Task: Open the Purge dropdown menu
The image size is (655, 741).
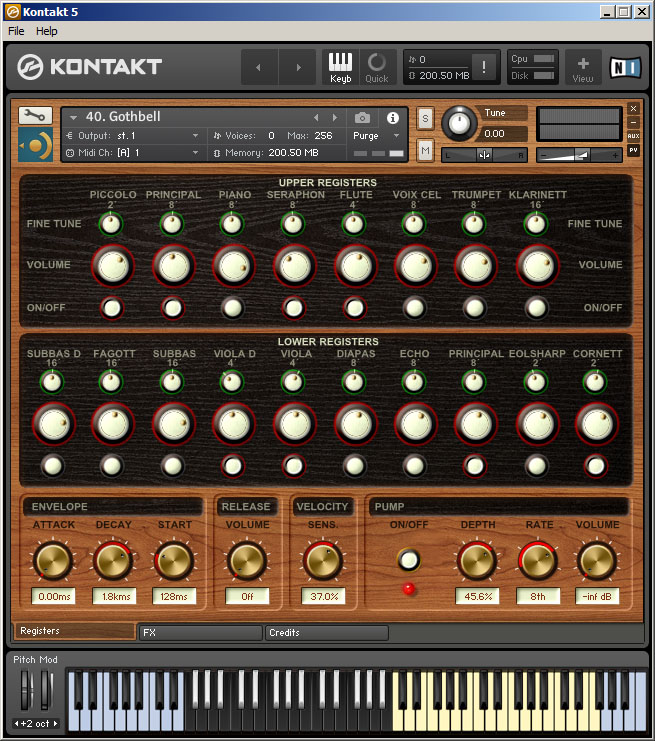Action: [376, 135]
